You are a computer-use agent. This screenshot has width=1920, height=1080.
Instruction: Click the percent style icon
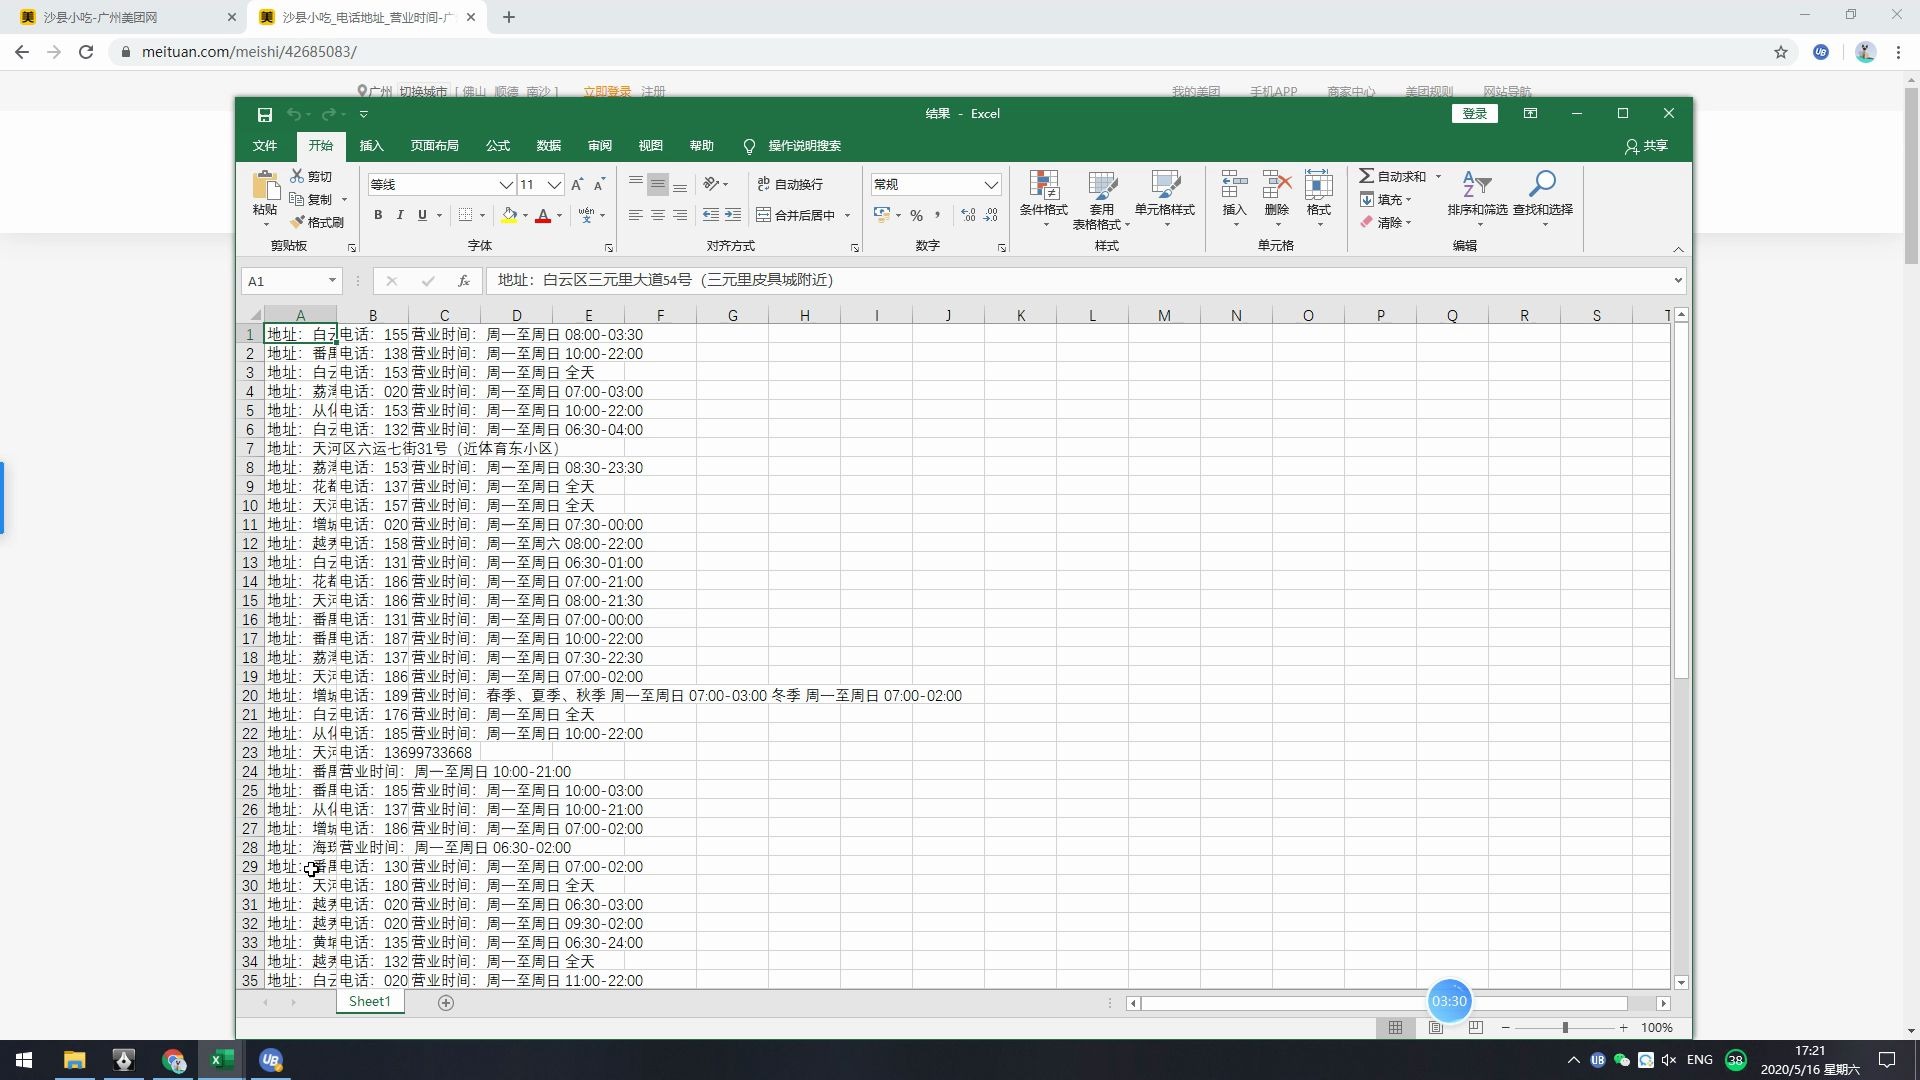[x=916, y=215]
